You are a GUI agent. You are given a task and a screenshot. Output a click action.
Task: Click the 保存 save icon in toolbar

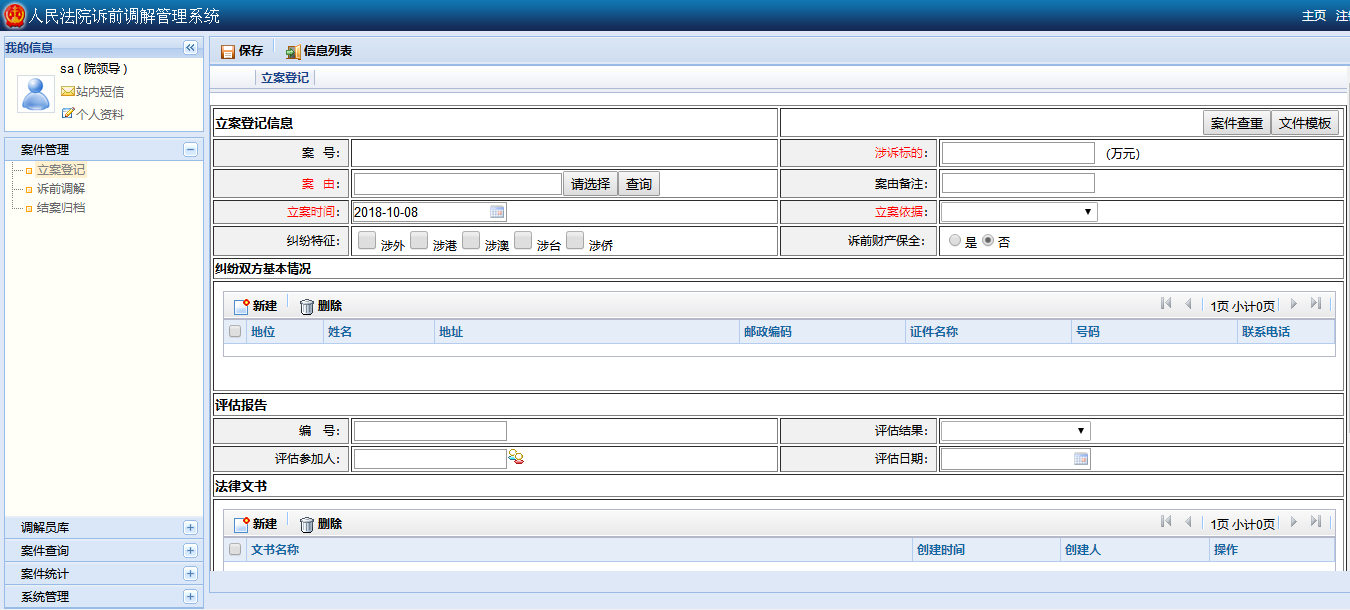click(228, 51)
